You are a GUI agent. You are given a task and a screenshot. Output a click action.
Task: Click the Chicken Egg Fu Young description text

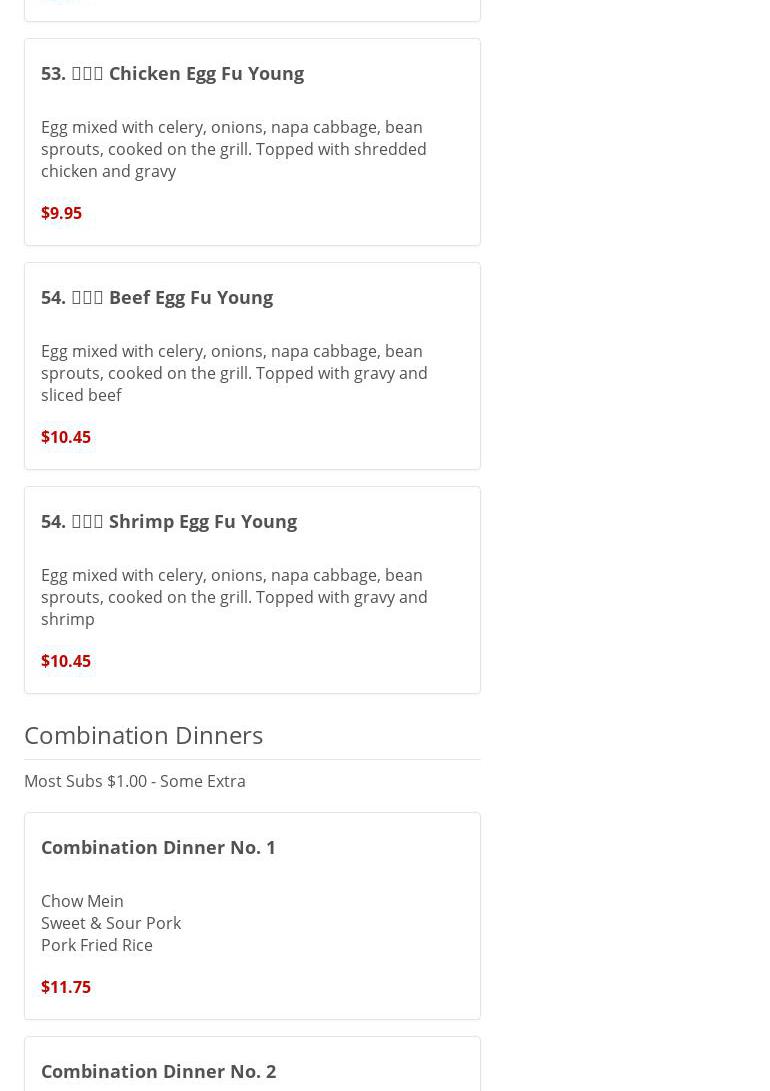pyautogui.click(x=233, y=149)
